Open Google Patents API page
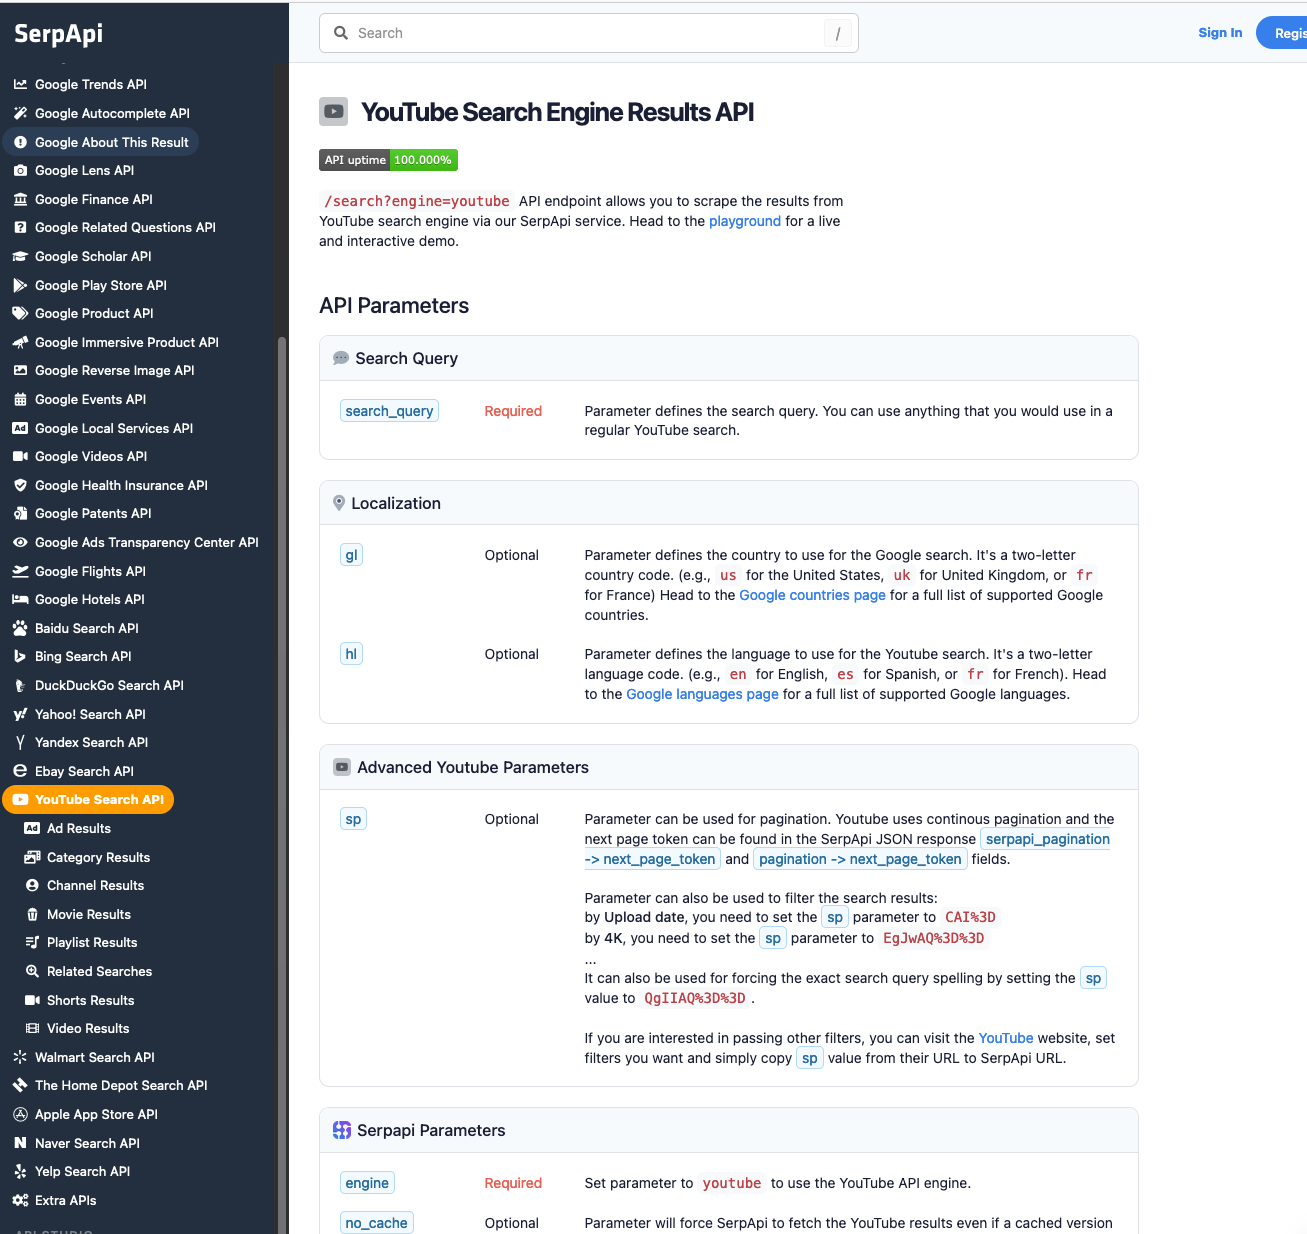This screenshot has width=1307, height=1234. click(93, 514)
